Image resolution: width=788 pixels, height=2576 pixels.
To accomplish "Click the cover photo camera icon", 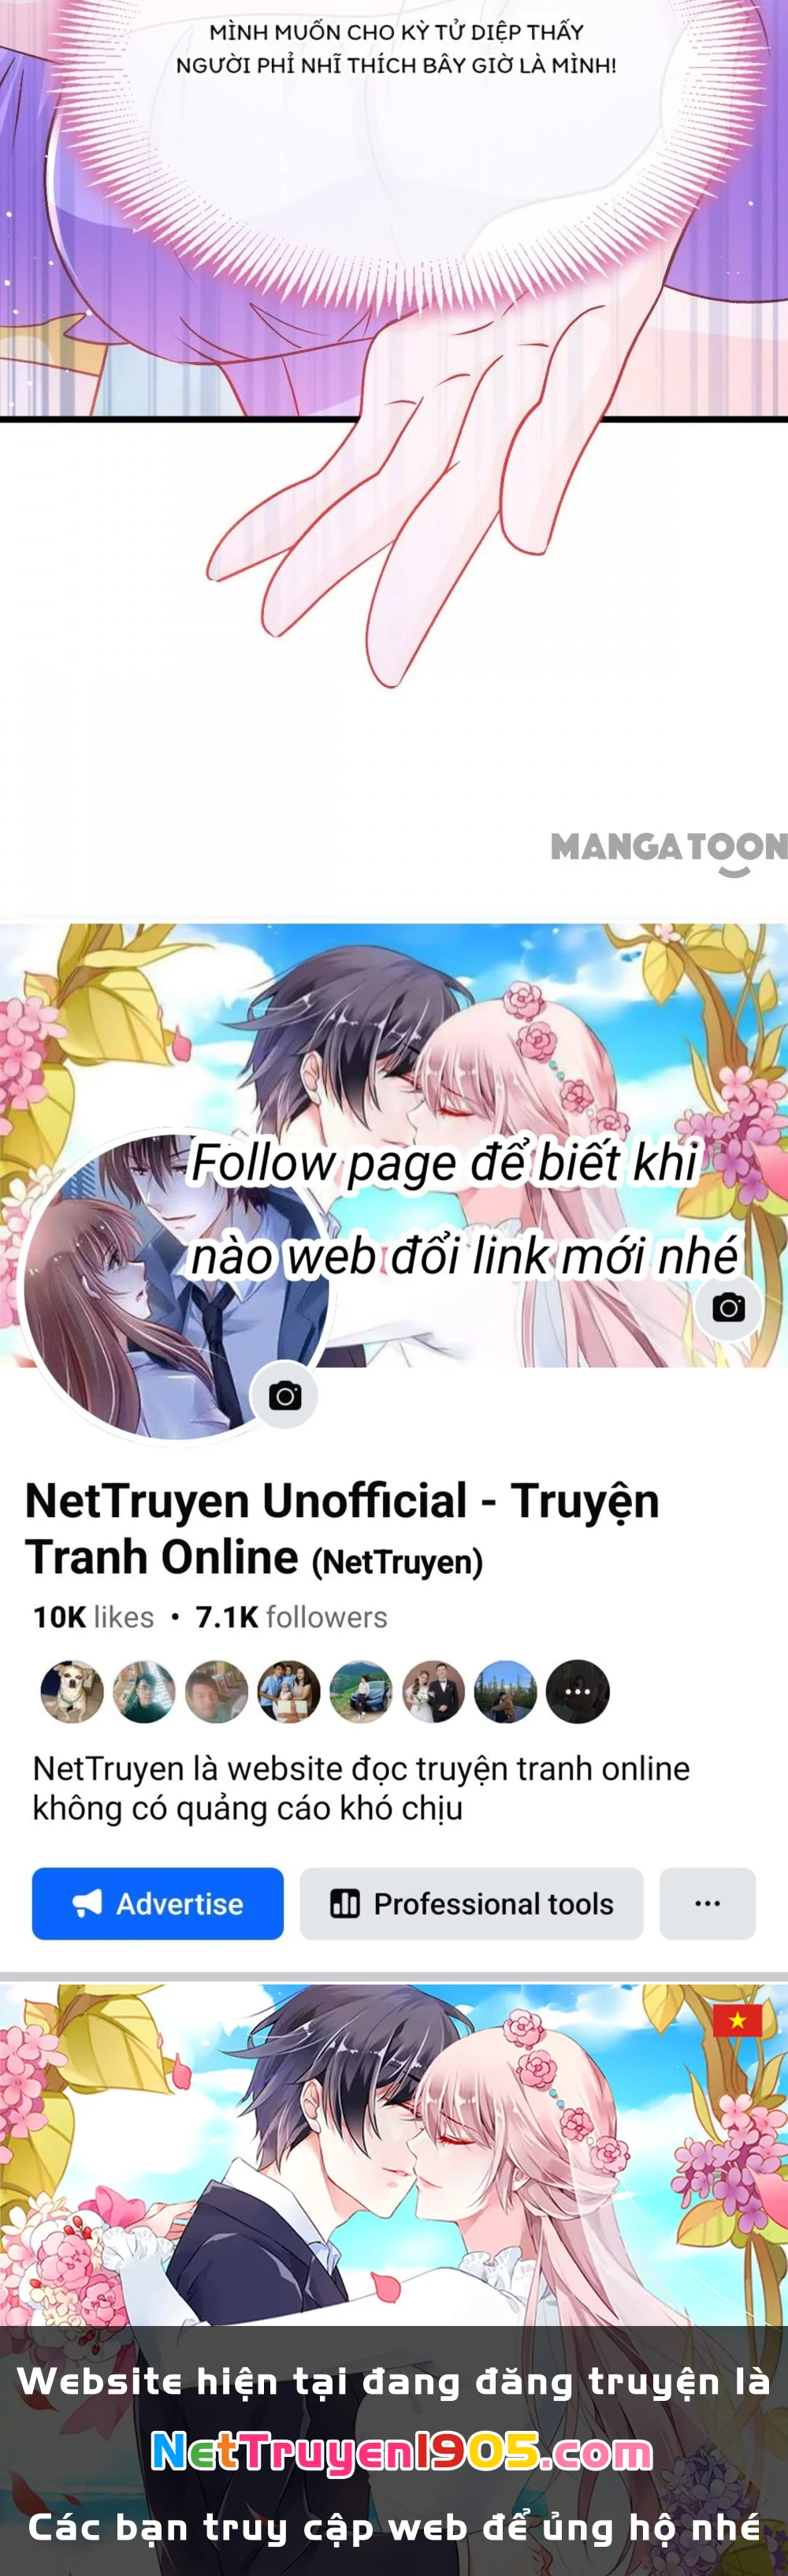I will coord(728,1307).
